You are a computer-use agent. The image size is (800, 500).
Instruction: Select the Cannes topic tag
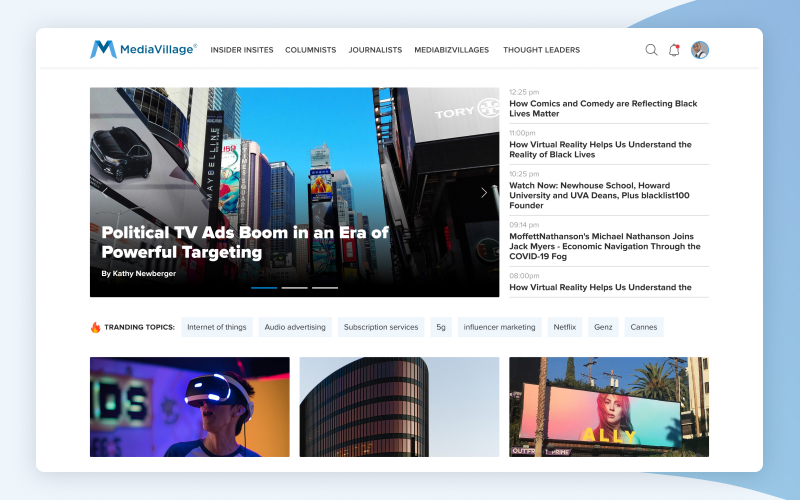pos(643,327)
